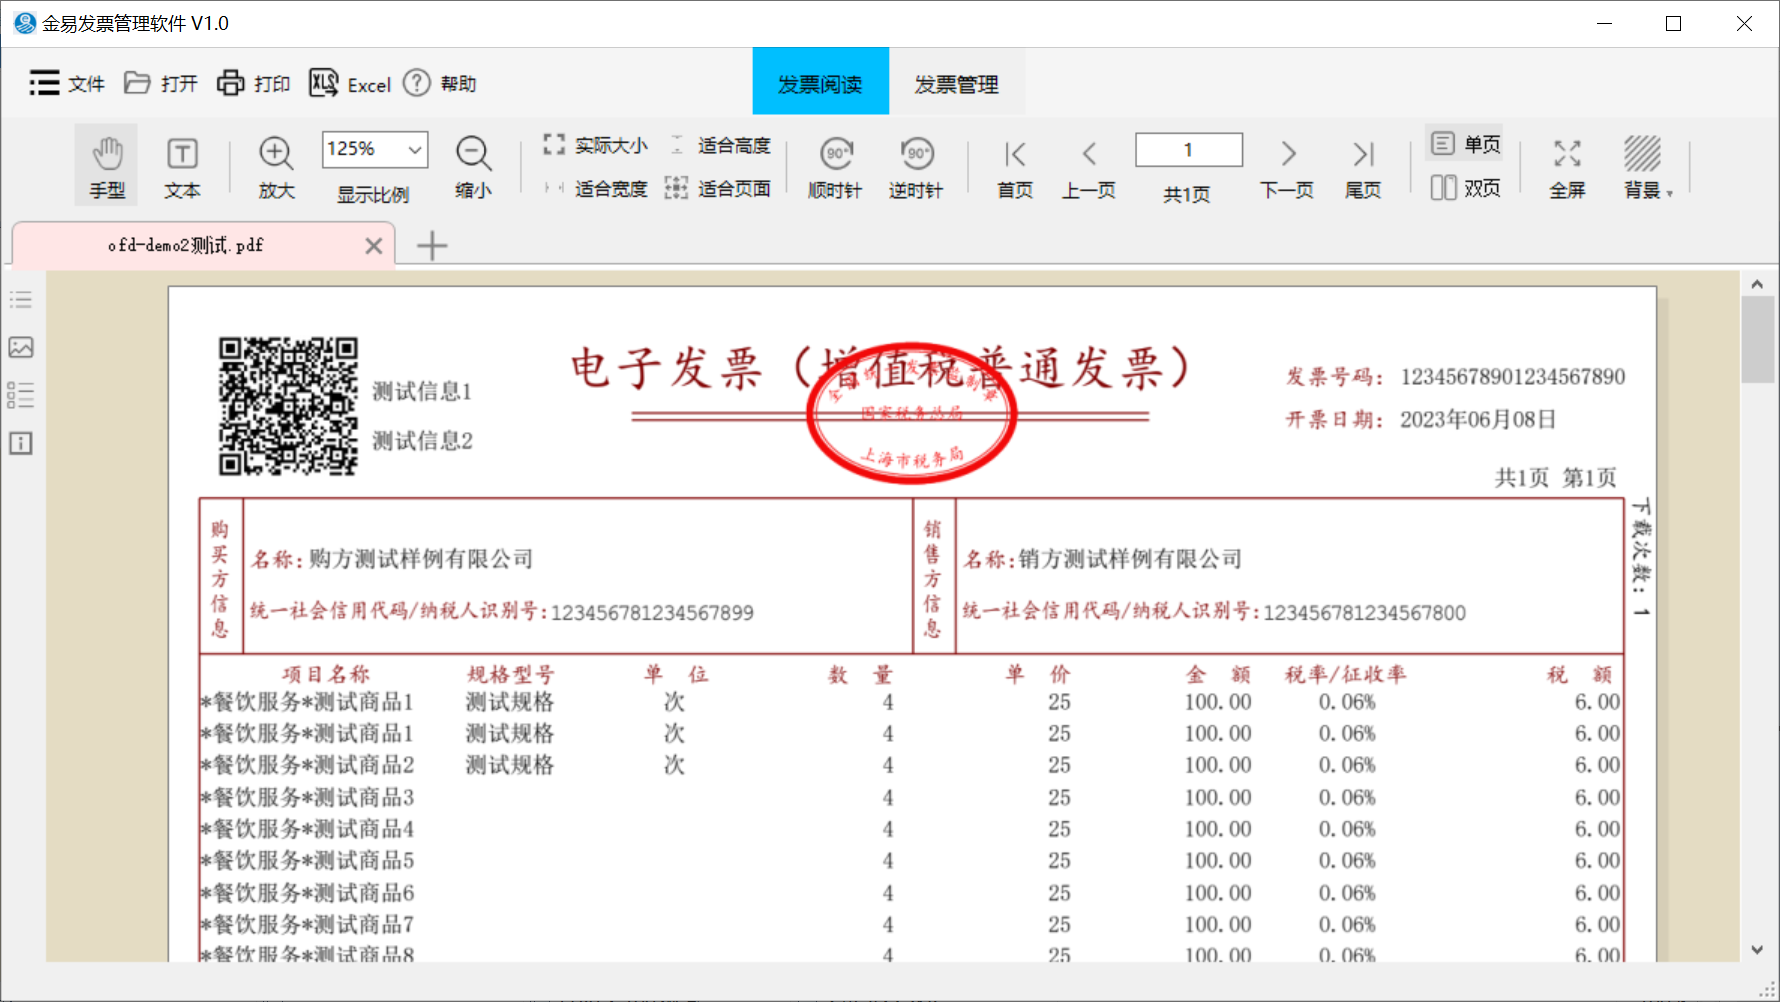Click the red tax bureau seal
Viewport: 1780px width, 1002px height.
coord(912,414)
